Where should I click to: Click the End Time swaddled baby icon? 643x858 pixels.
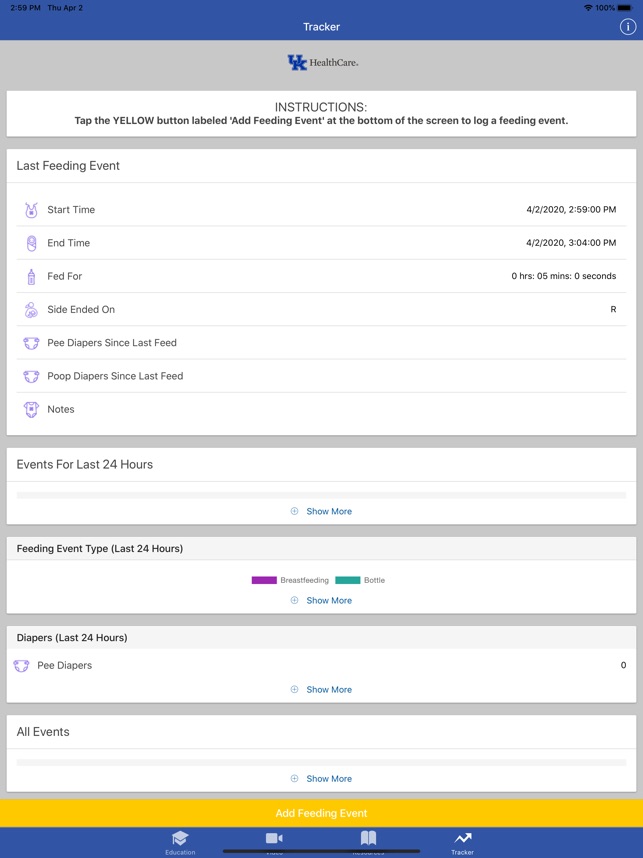[x=31, y=243]
